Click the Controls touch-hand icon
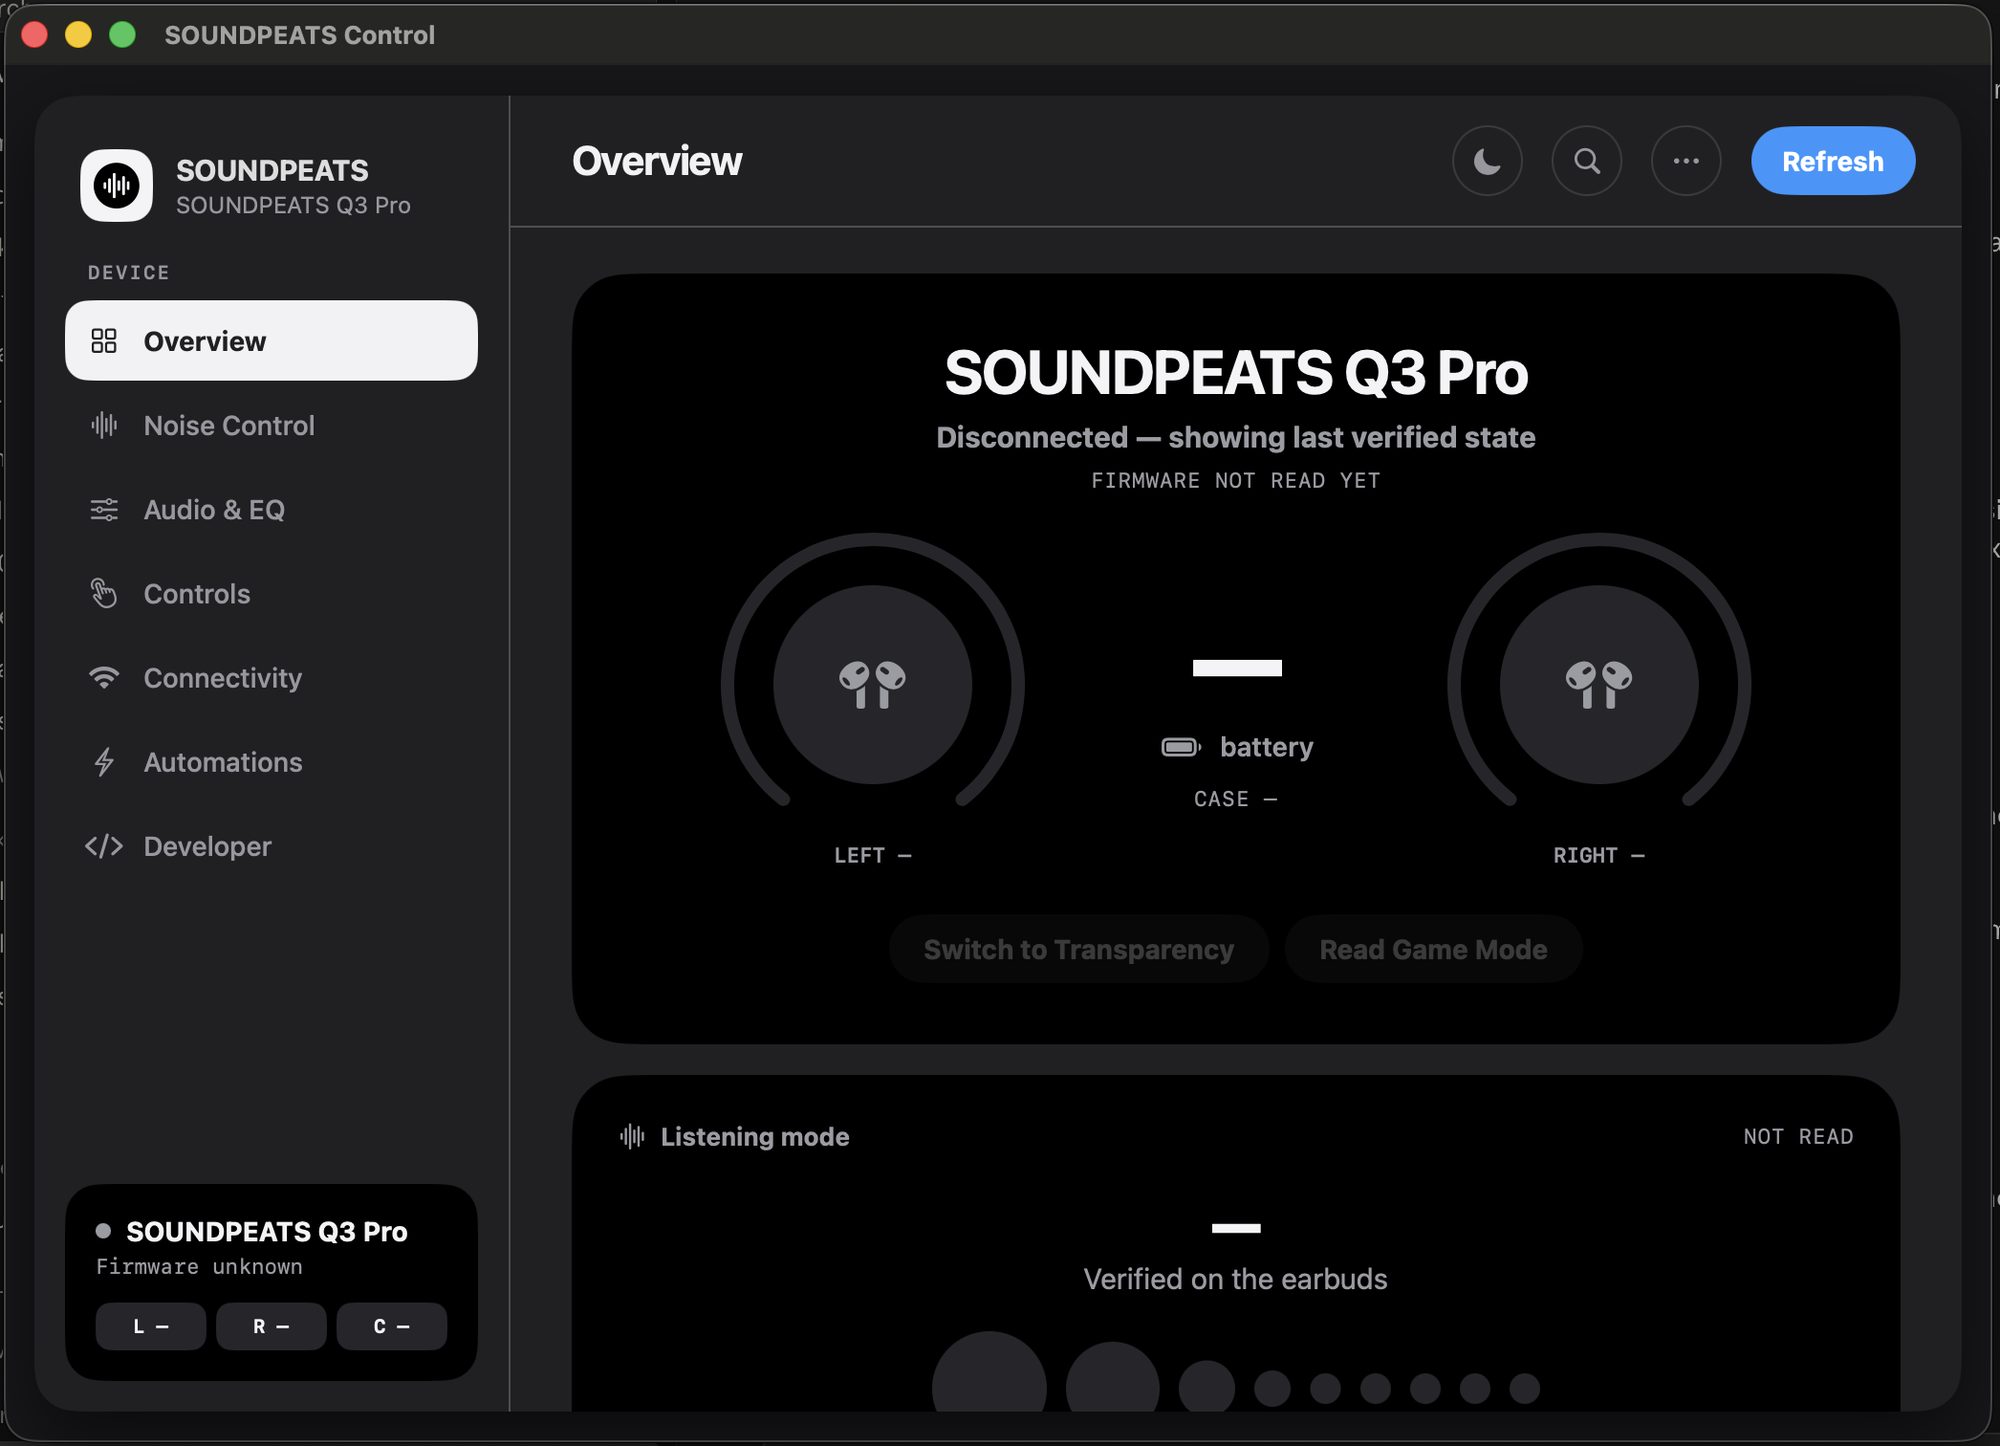 click(x=104, y=594)
